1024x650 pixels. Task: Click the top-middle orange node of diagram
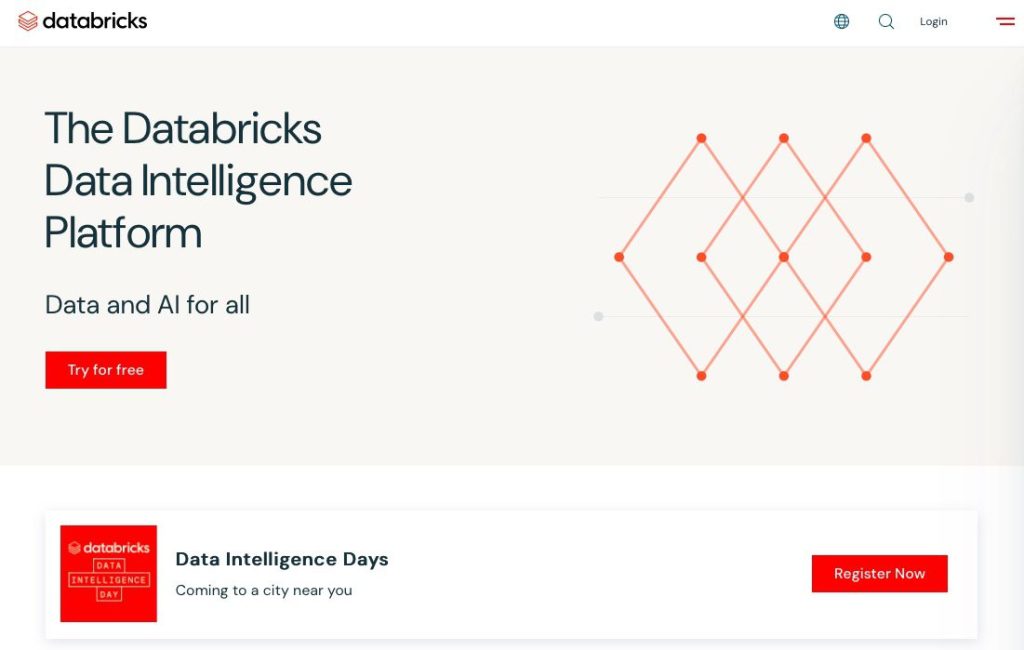784,138
